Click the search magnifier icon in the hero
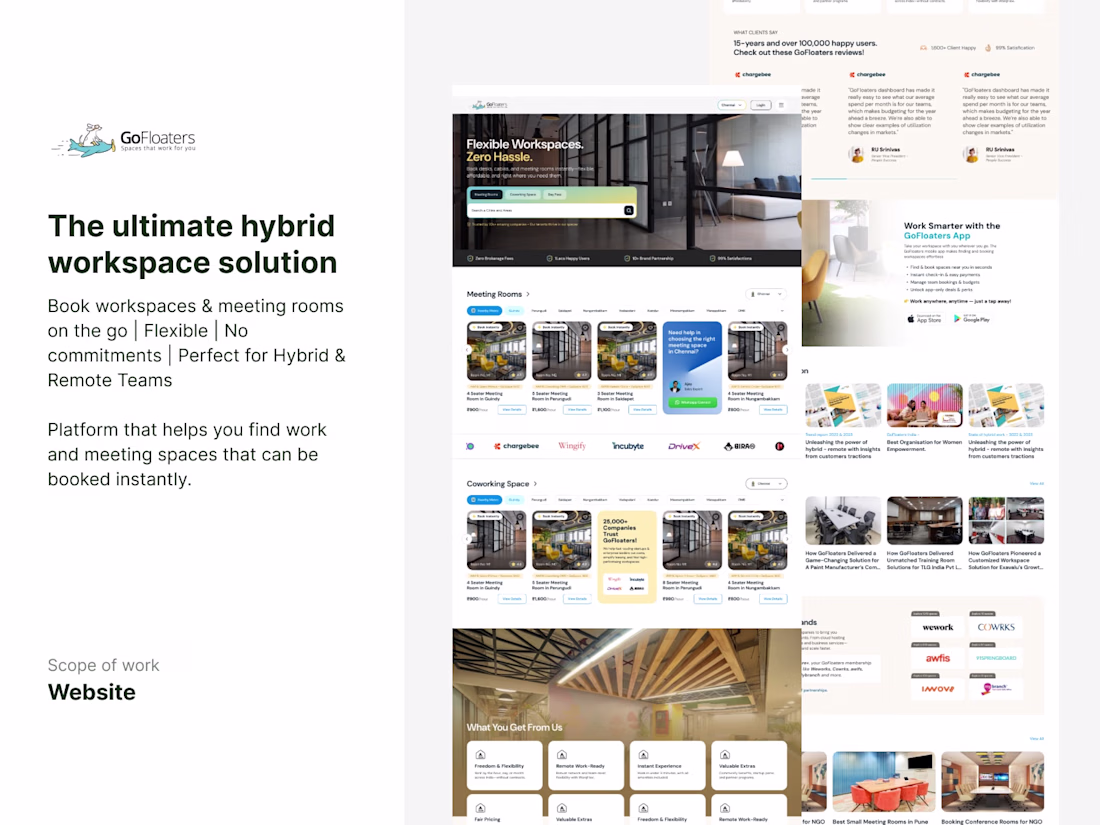This screenshot has height=825, width=1100. click(629, 210)
